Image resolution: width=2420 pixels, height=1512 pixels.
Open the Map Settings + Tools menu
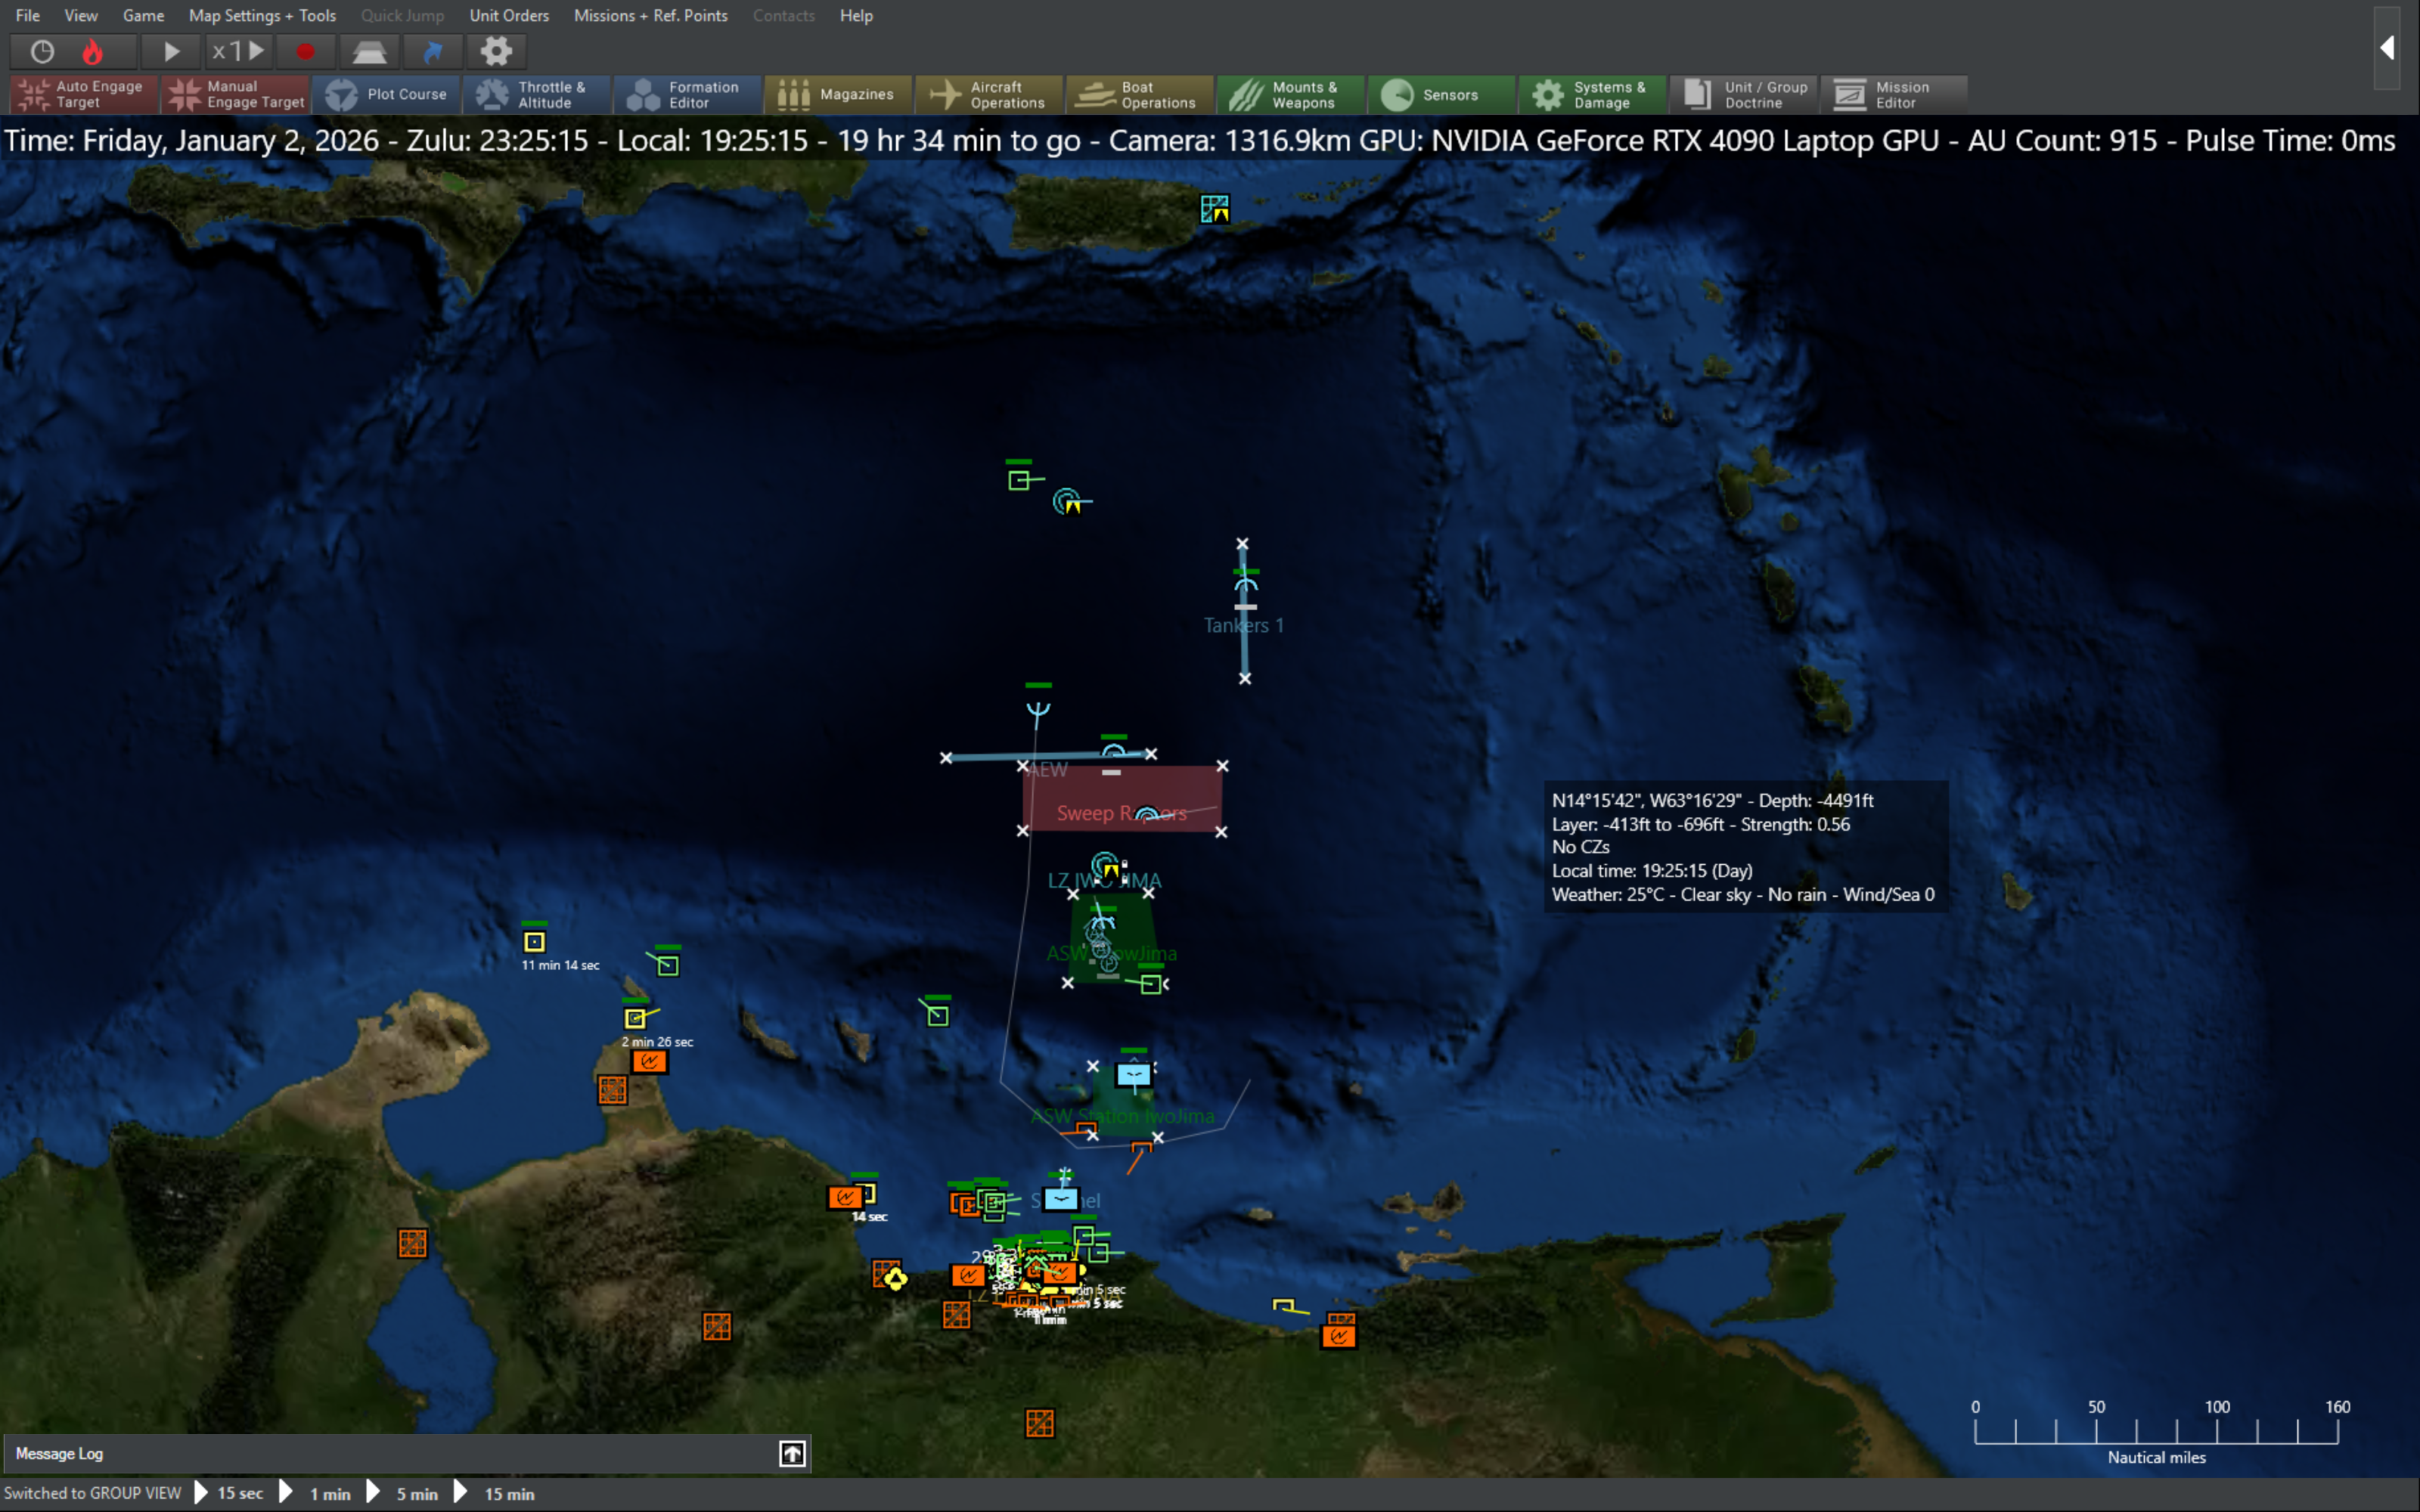click(262, 16)
